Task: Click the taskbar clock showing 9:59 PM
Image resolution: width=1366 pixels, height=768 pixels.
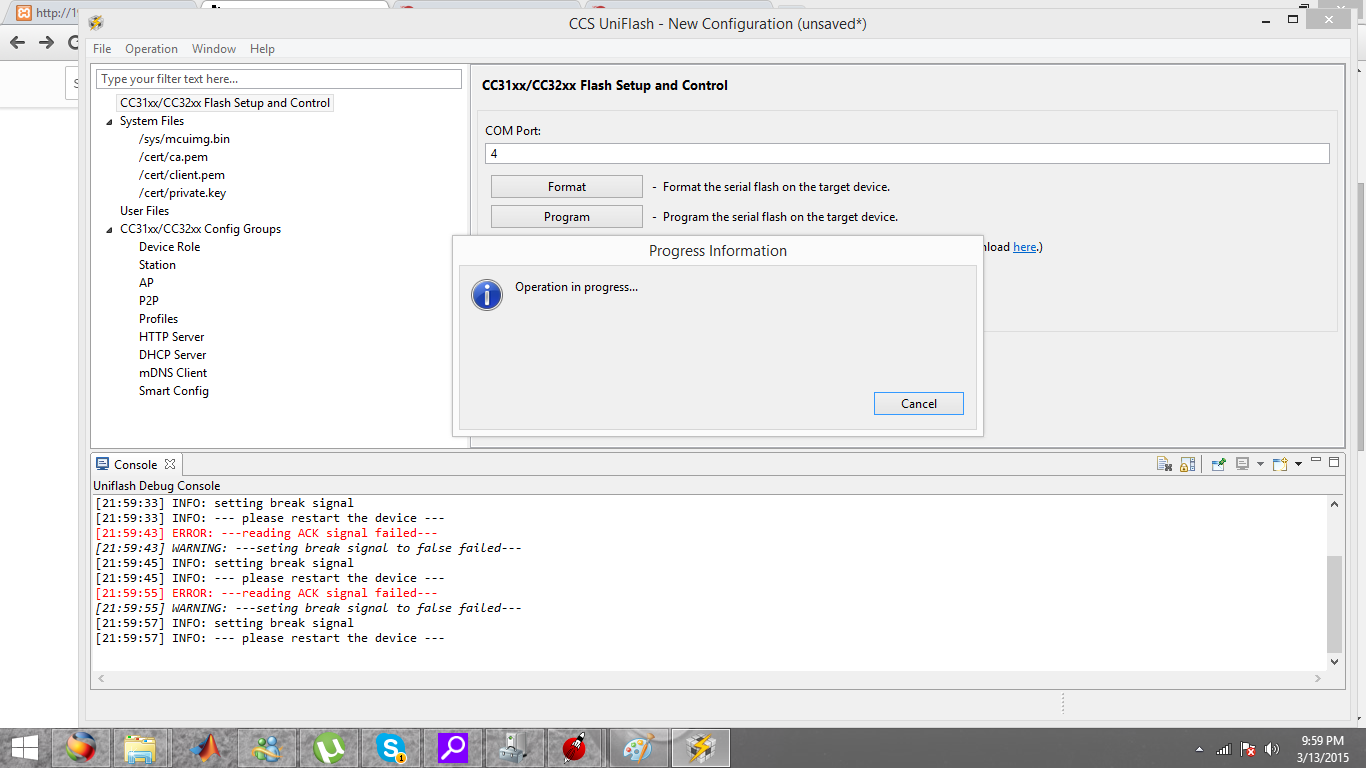Action: (x=1322, y=748)
